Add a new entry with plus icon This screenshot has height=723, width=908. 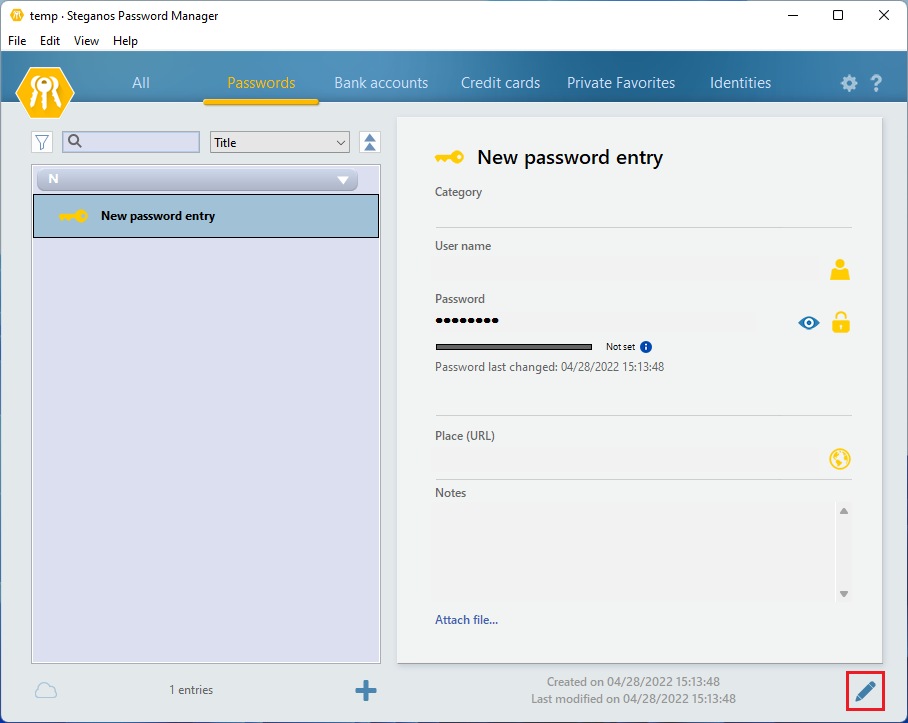click(x=366, y=690)
